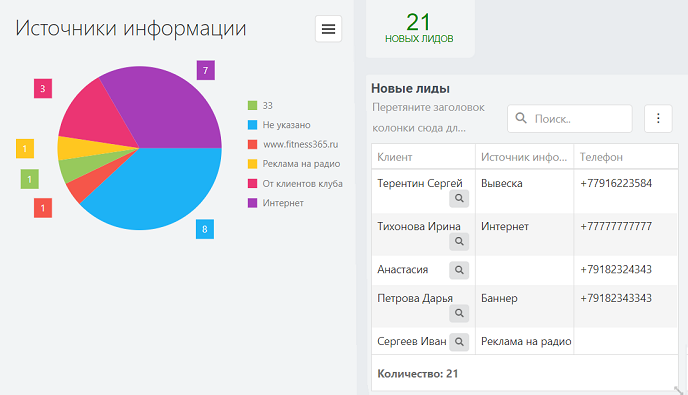Open the three-dot options menu in Новые лиды
Screen dimensions: 688x395
click(x=658, y=118)
